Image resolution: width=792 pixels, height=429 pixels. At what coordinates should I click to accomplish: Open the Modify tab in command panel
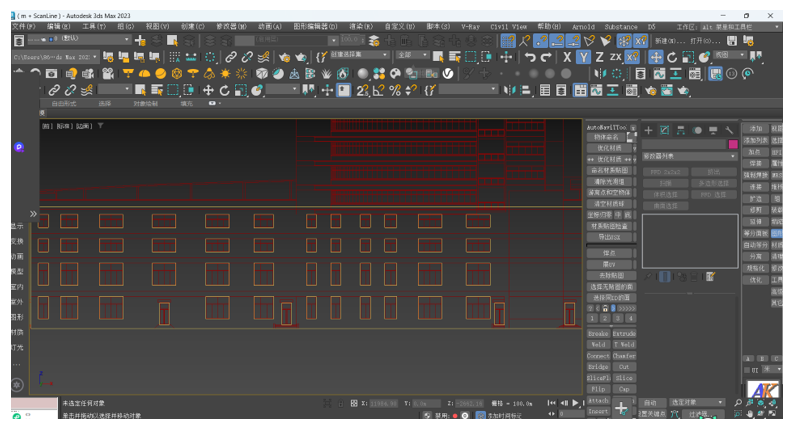click(664, 130)
